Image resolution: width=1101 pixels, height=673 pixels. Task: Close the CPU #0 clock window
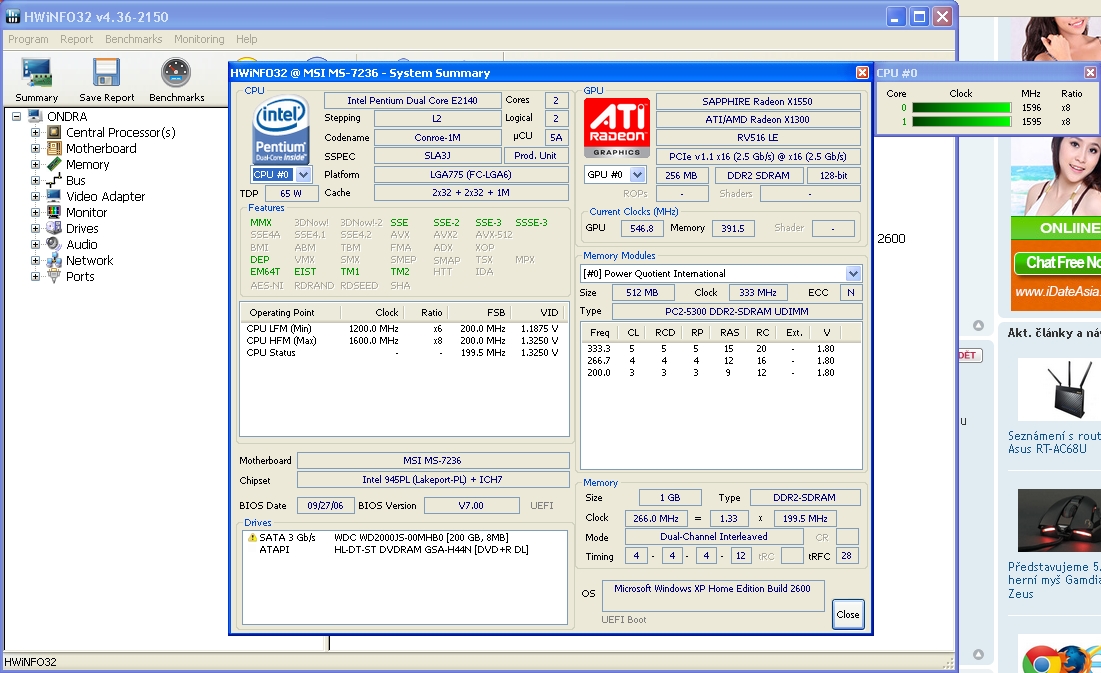pyautogui.click(x=1090, y=73)
